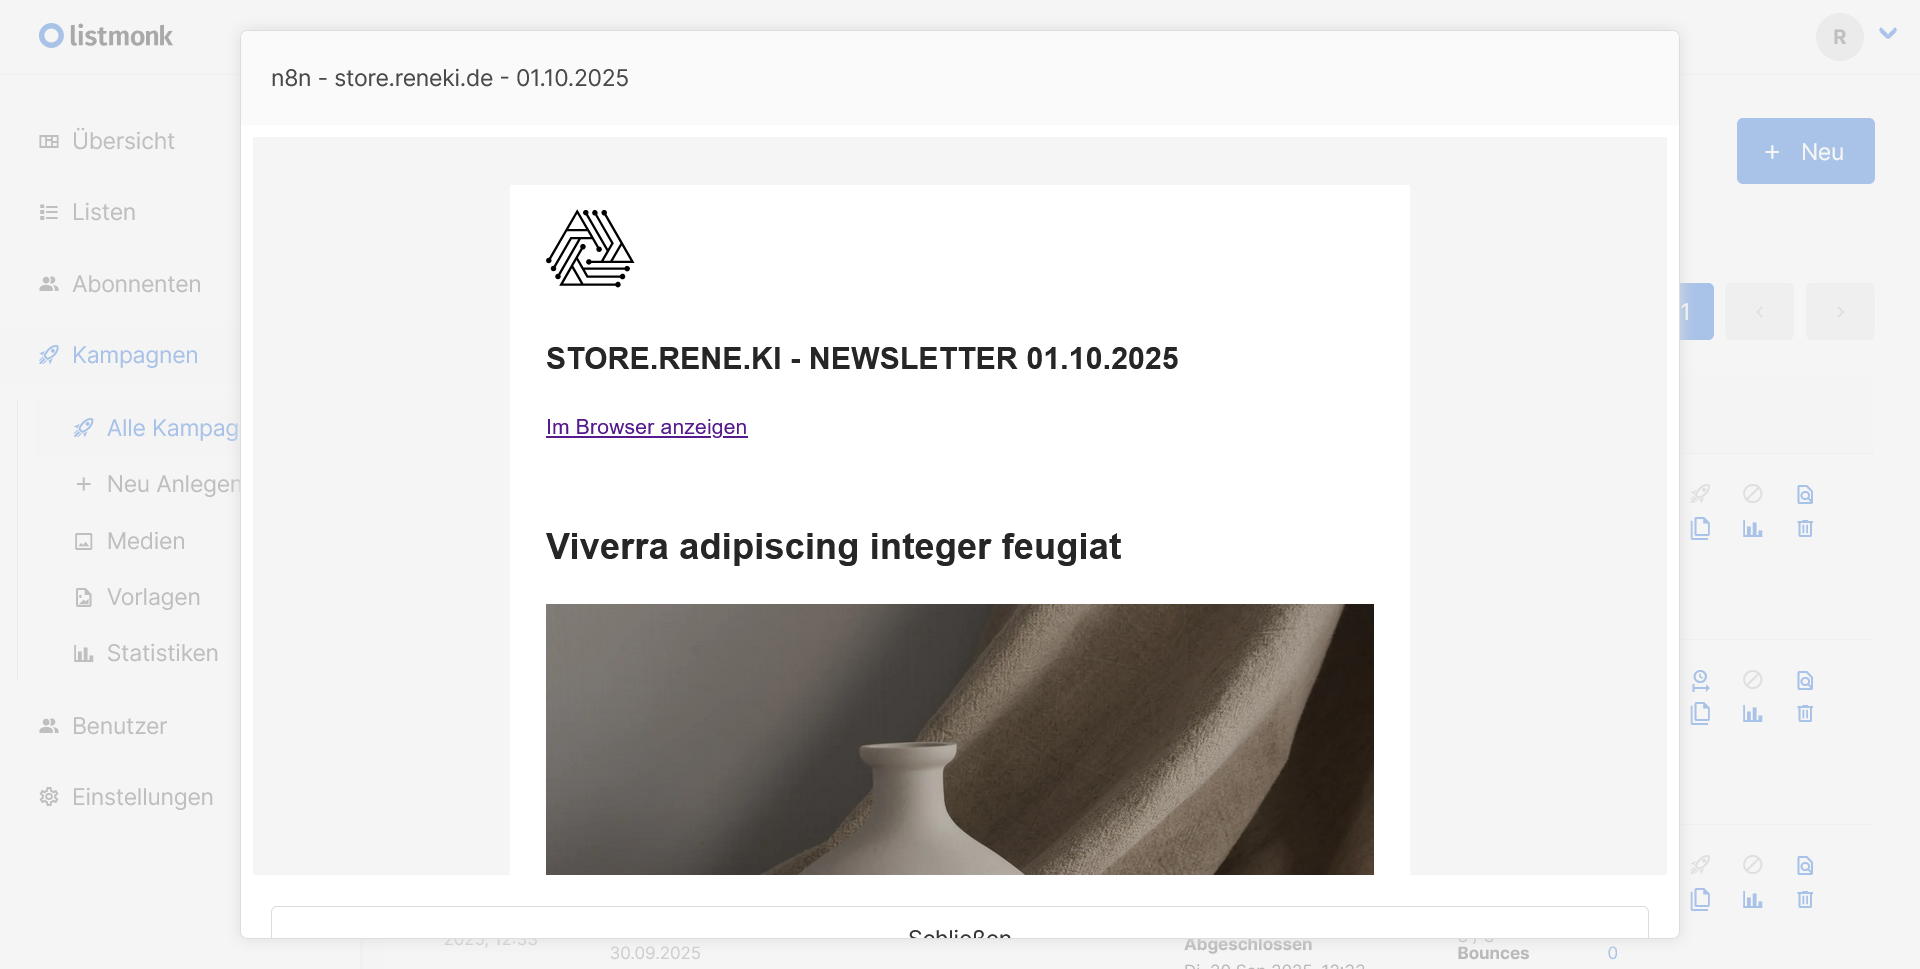This screenshot has width=1920, height=969.
Task: Clone the first listed campaign
Action: 1700,528
